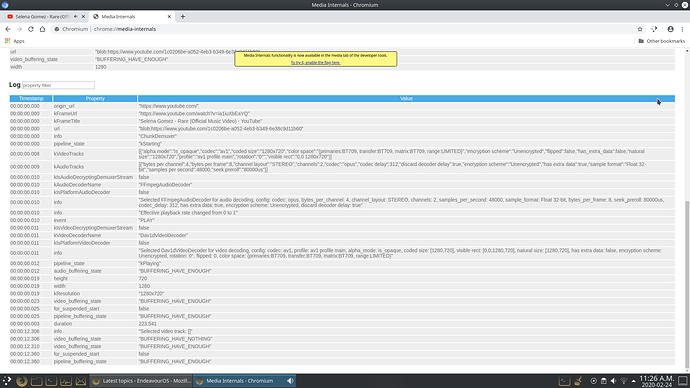Open the file manager taskbar icon

click(x=37, y=381)
